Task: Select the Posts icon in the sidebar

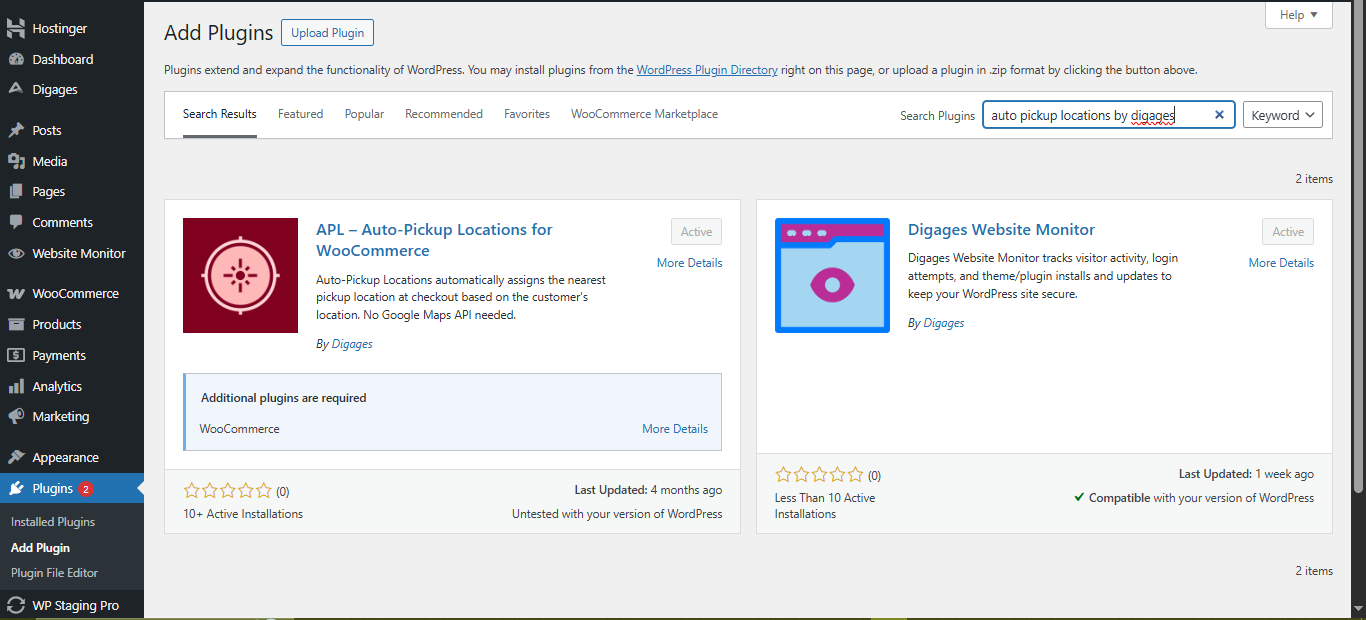Action: 15,129
